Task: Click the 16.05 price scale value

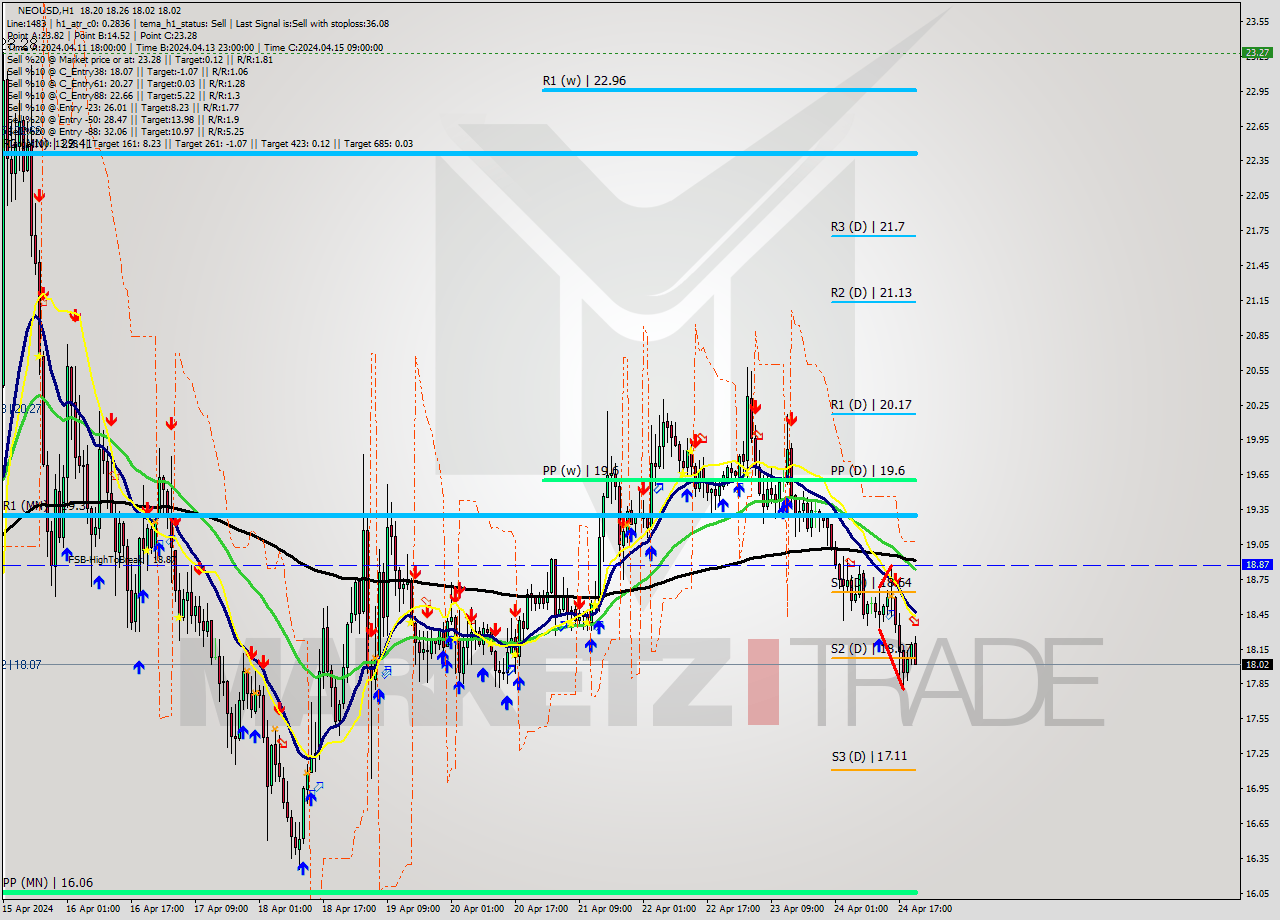Action: 1257,893
